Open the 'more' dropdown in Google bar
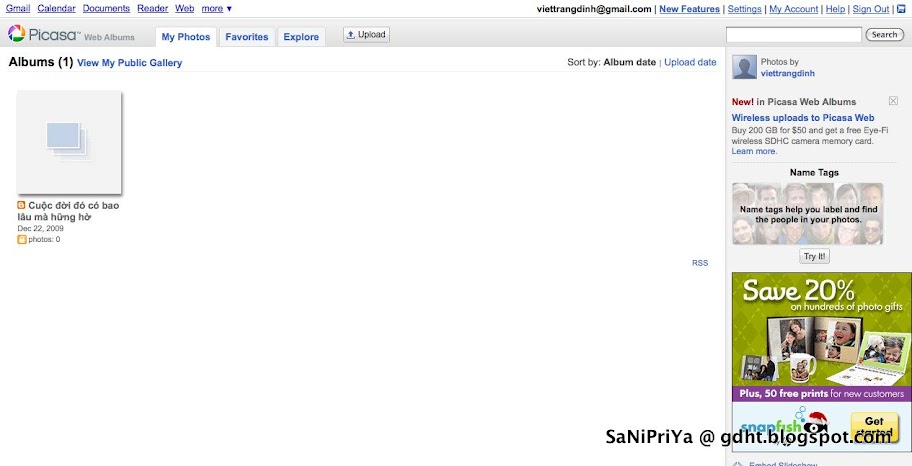 (216, 9)
